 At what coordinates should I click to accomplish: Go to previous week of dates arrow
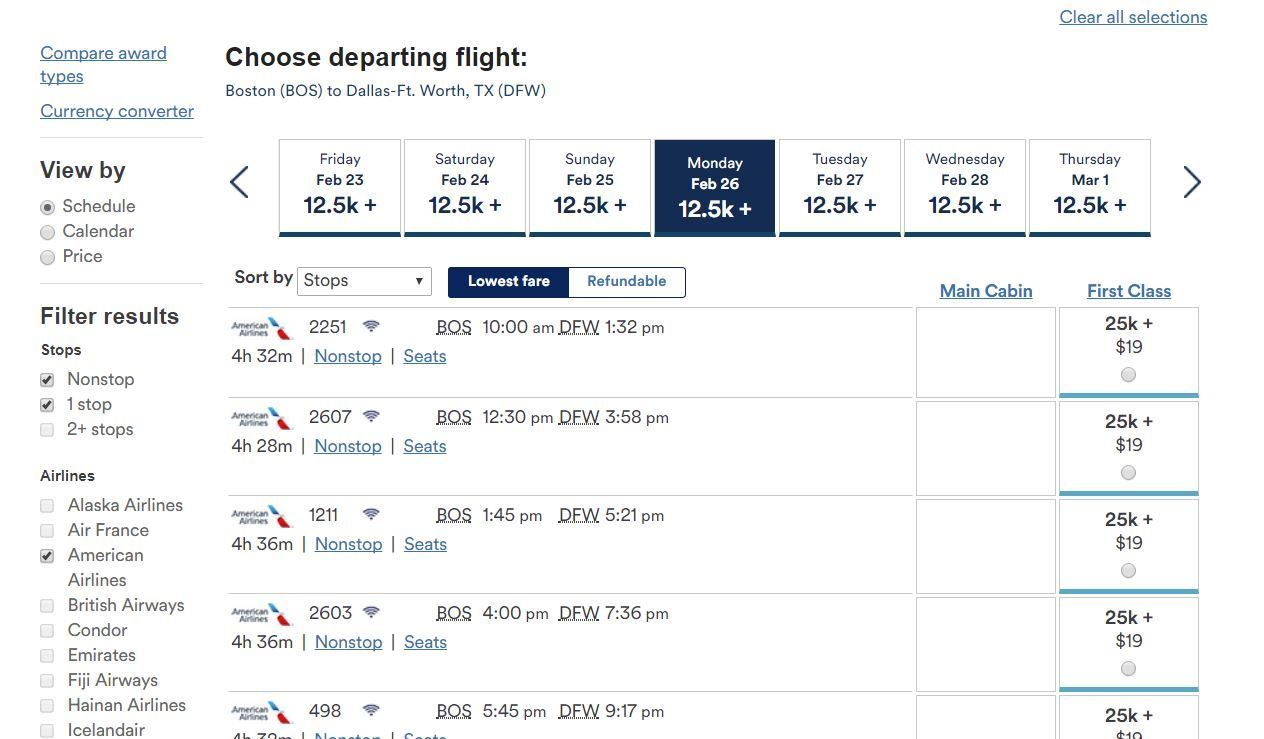click(x=239, y=182)
